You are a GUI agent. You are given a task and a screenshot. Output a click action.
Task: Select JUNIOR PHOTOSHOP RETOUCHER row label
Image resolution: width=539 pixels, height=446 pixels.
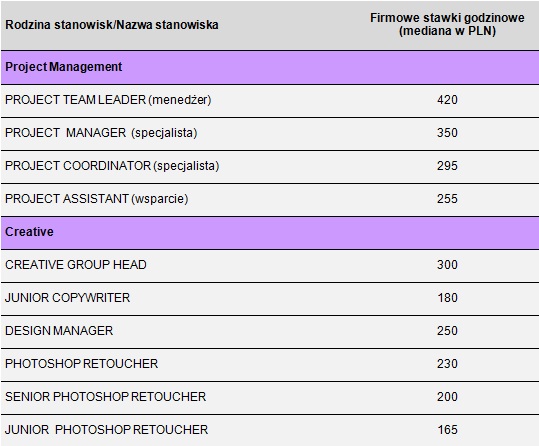(106, 430)
